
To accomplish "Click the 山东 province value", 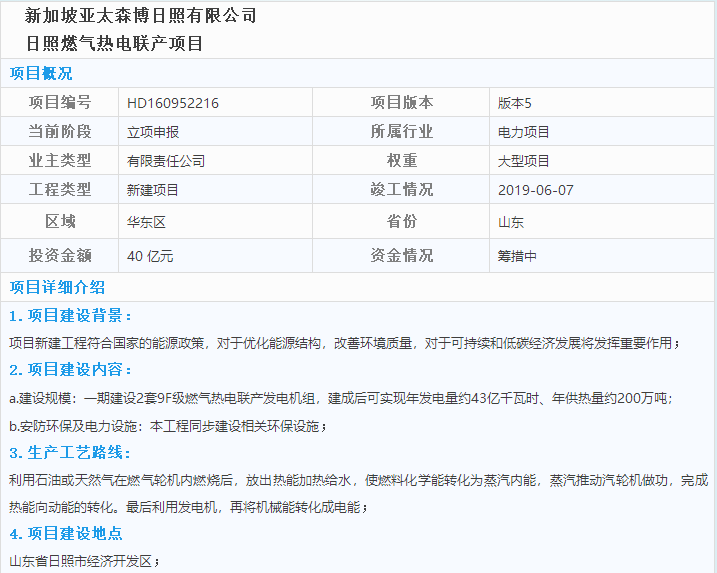I will pyautogui.click(x=511, y=222).
